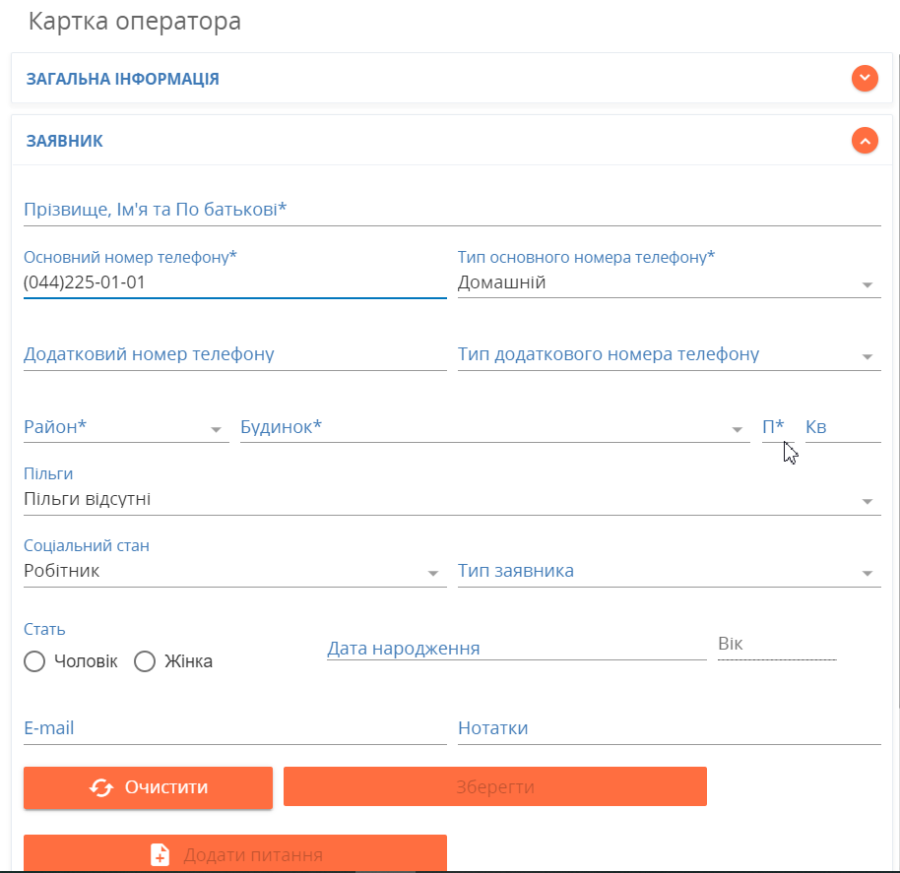
Task: Select the Чоловік radio button
Action: point(35,662)
